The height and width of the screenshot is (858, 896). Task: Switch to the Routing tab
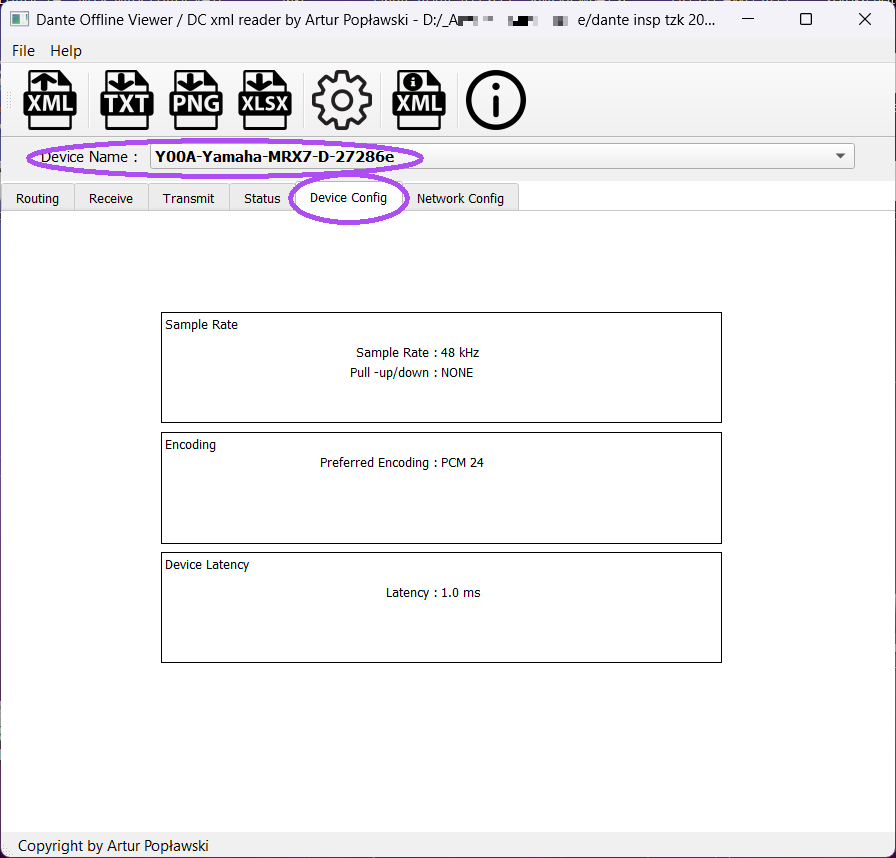38,198
